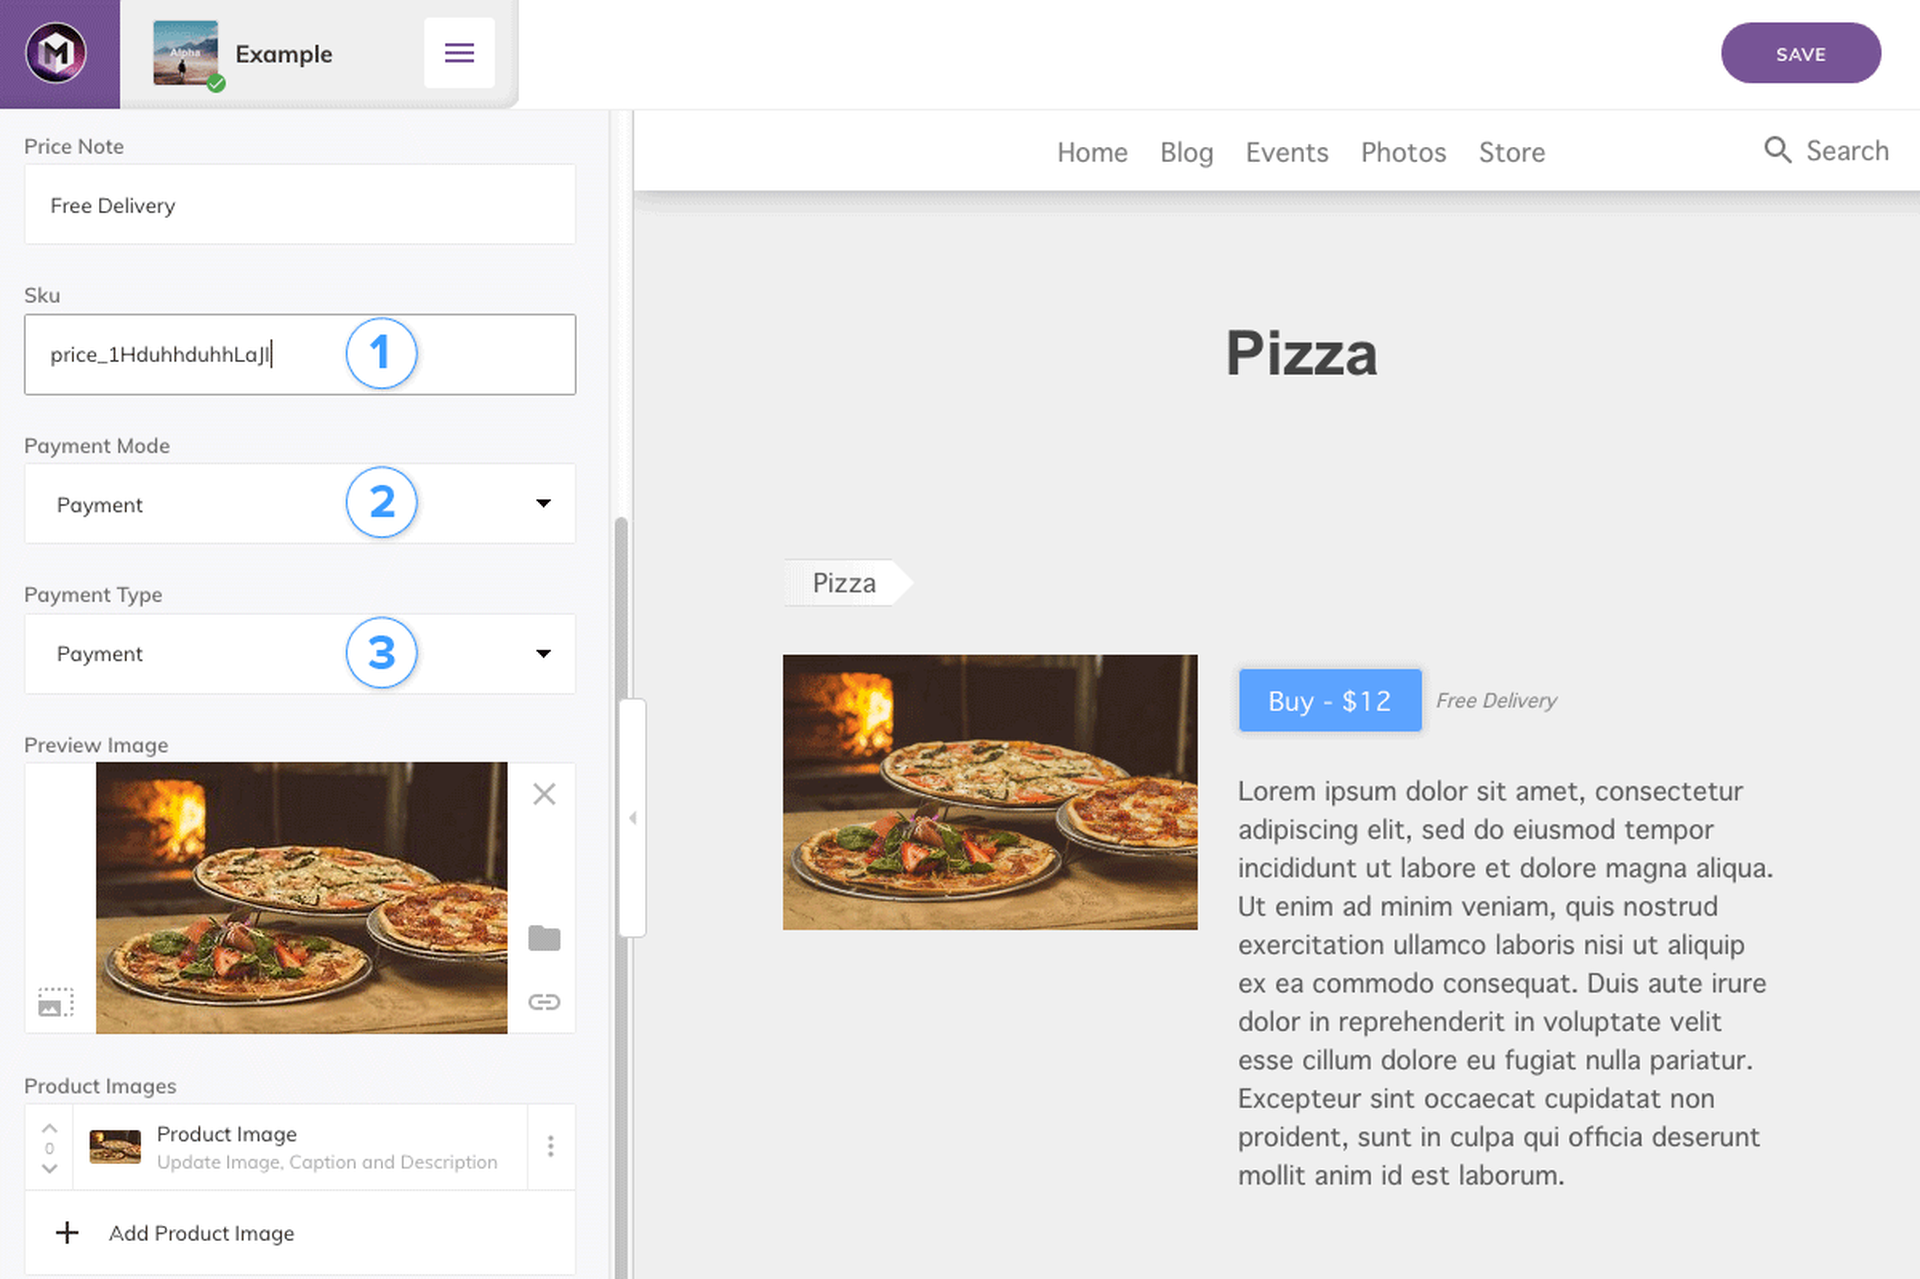Open the search icon in the site header

coord(1778,150)
